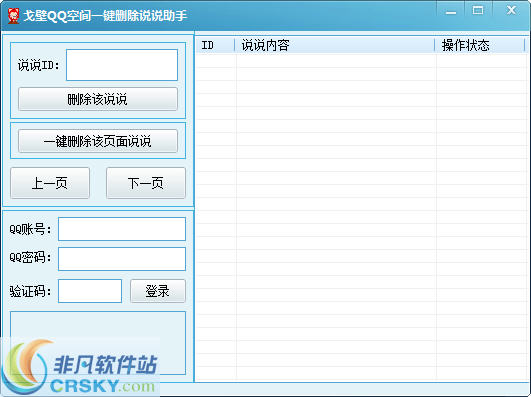Maximize the window
This screenshot has height=397, width=531.
[478, 11]
